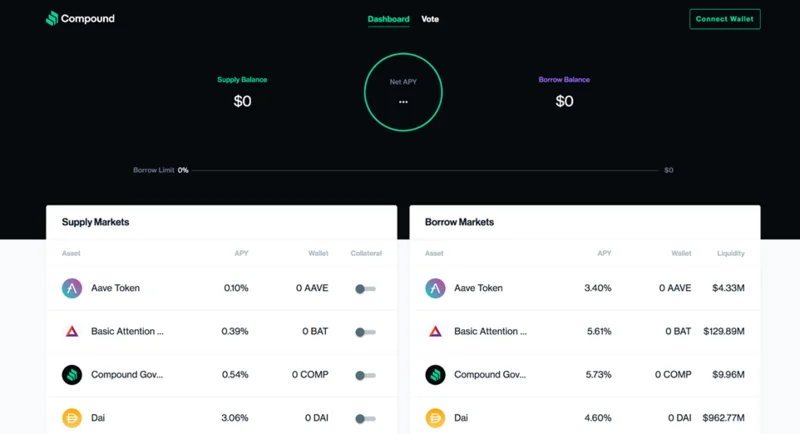Click Dai icon in Supply Markets
Screen dimensions: 800x434
(x=72, y=418)
